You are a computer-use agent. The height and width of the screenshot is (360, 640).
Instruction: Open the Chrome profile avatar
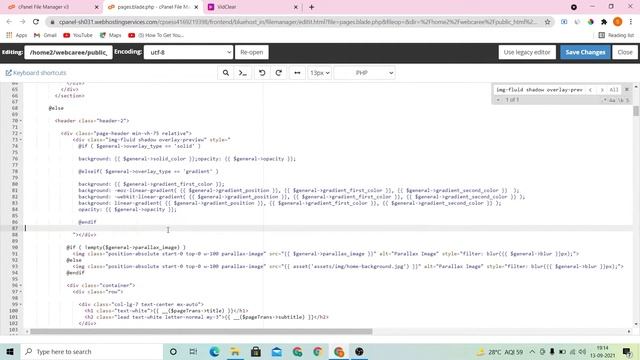(617, 22)
